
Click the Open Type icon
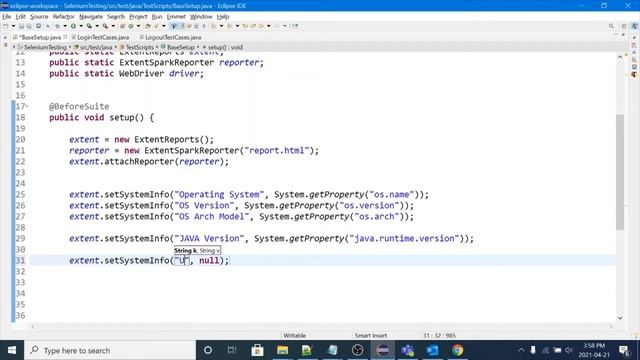pos(148,26)
